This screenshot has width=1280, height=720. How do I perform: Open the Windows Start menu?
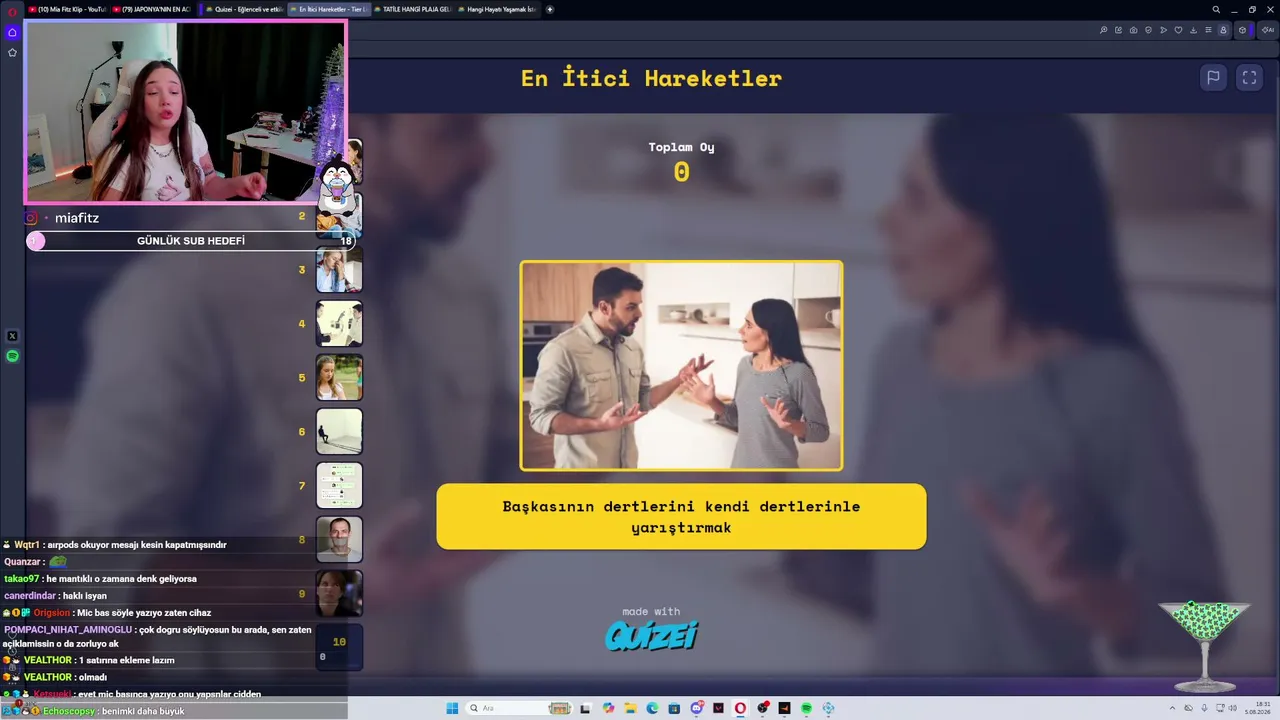tap(452, 708)
